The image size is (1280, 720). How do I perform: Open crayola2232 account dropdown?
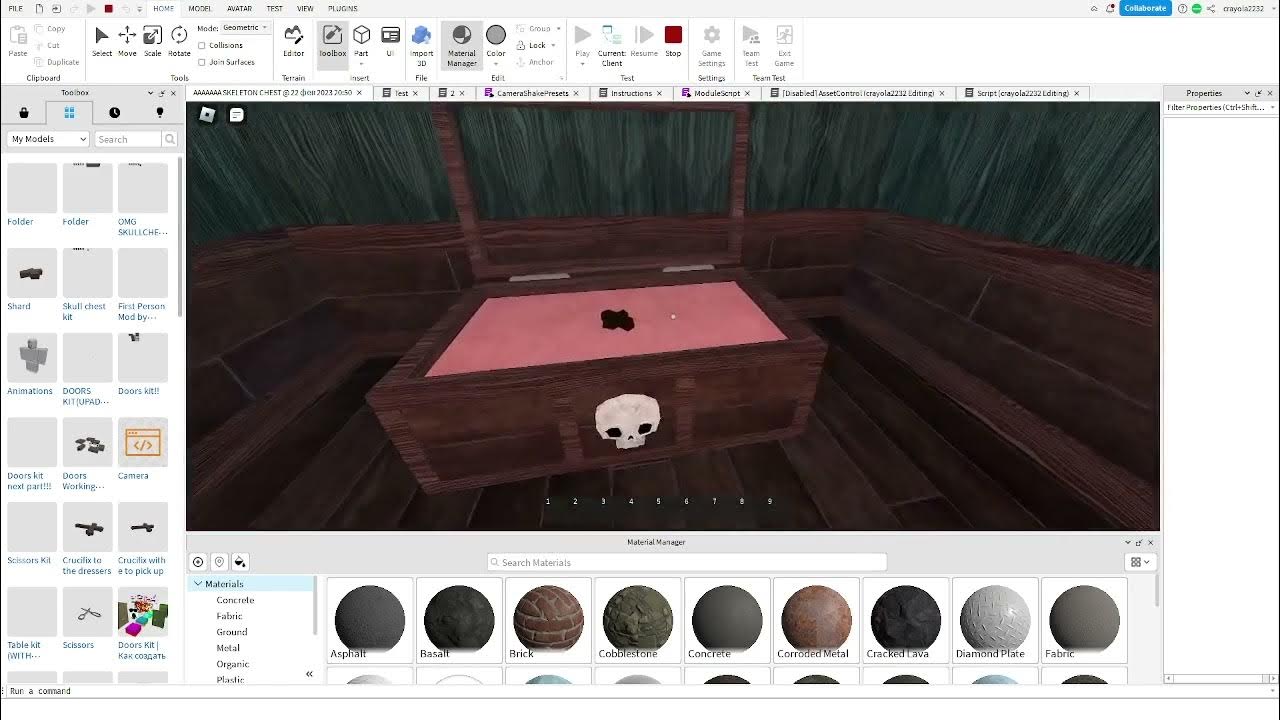click(1249, 8)
